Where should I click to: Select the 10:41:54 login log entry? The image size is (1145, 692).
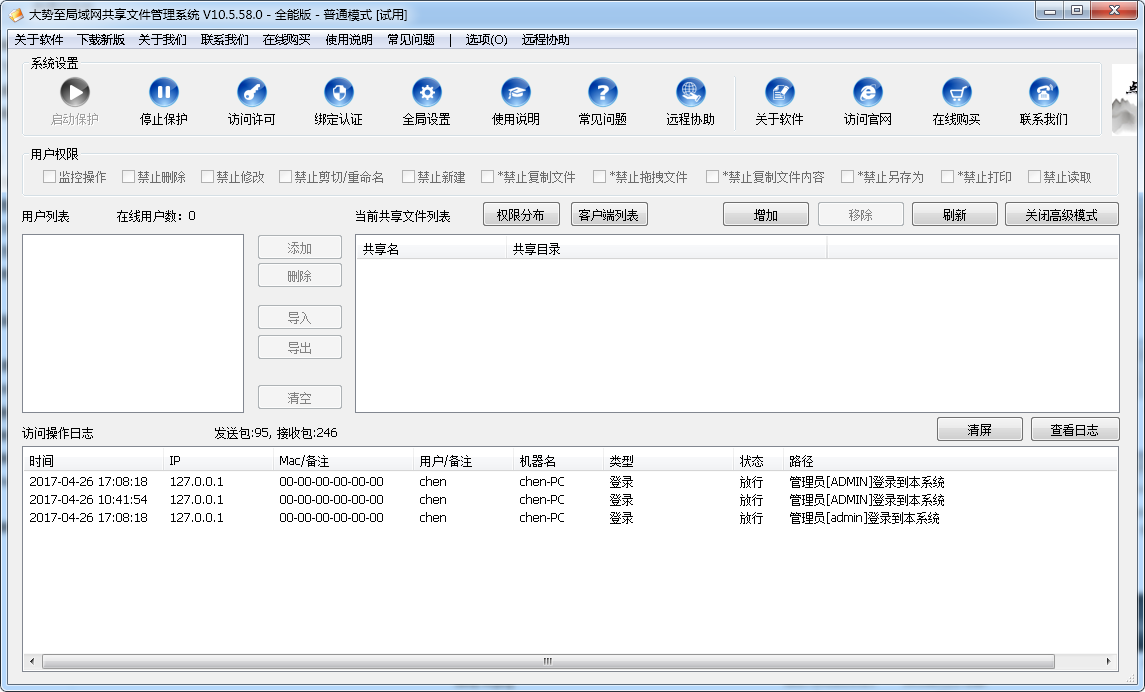click(300, 500)
